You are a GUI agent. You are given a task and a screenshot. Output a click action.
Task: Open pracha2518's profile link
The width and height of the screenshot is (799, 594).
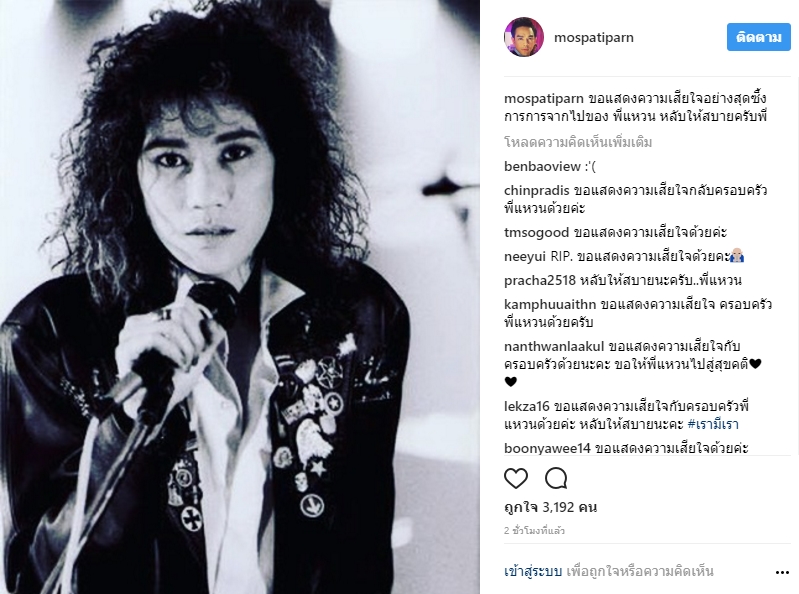[x=540, y=280]
